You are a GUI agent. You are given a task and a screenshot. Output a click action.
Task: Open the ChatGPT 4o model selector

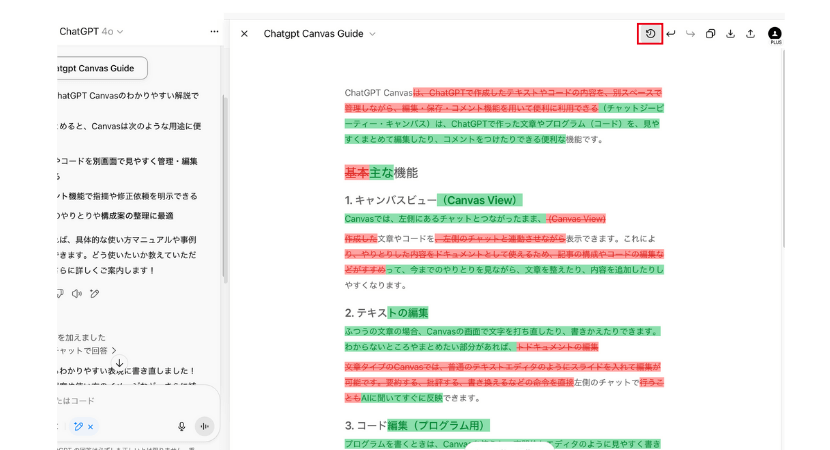(91, 32)
